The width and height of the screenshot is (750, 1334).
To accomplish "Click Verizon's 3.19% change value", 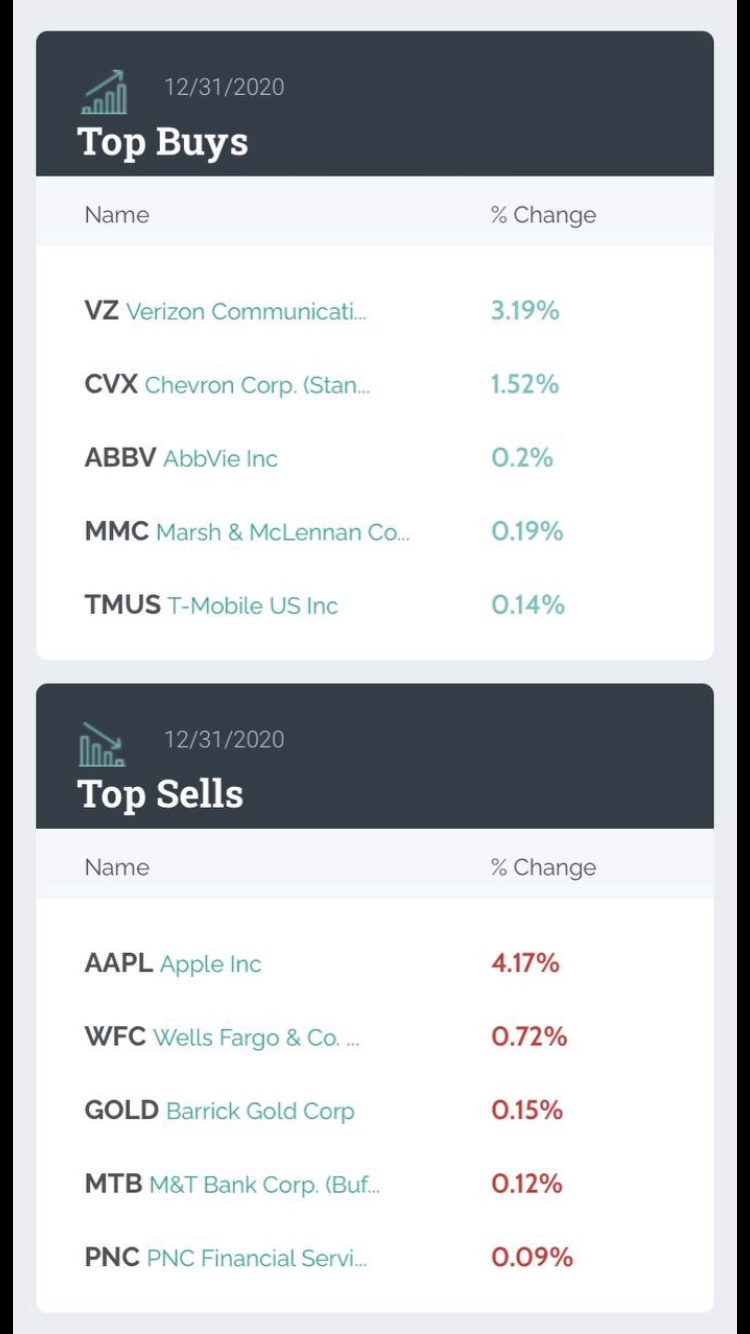I will click(525, 311).
